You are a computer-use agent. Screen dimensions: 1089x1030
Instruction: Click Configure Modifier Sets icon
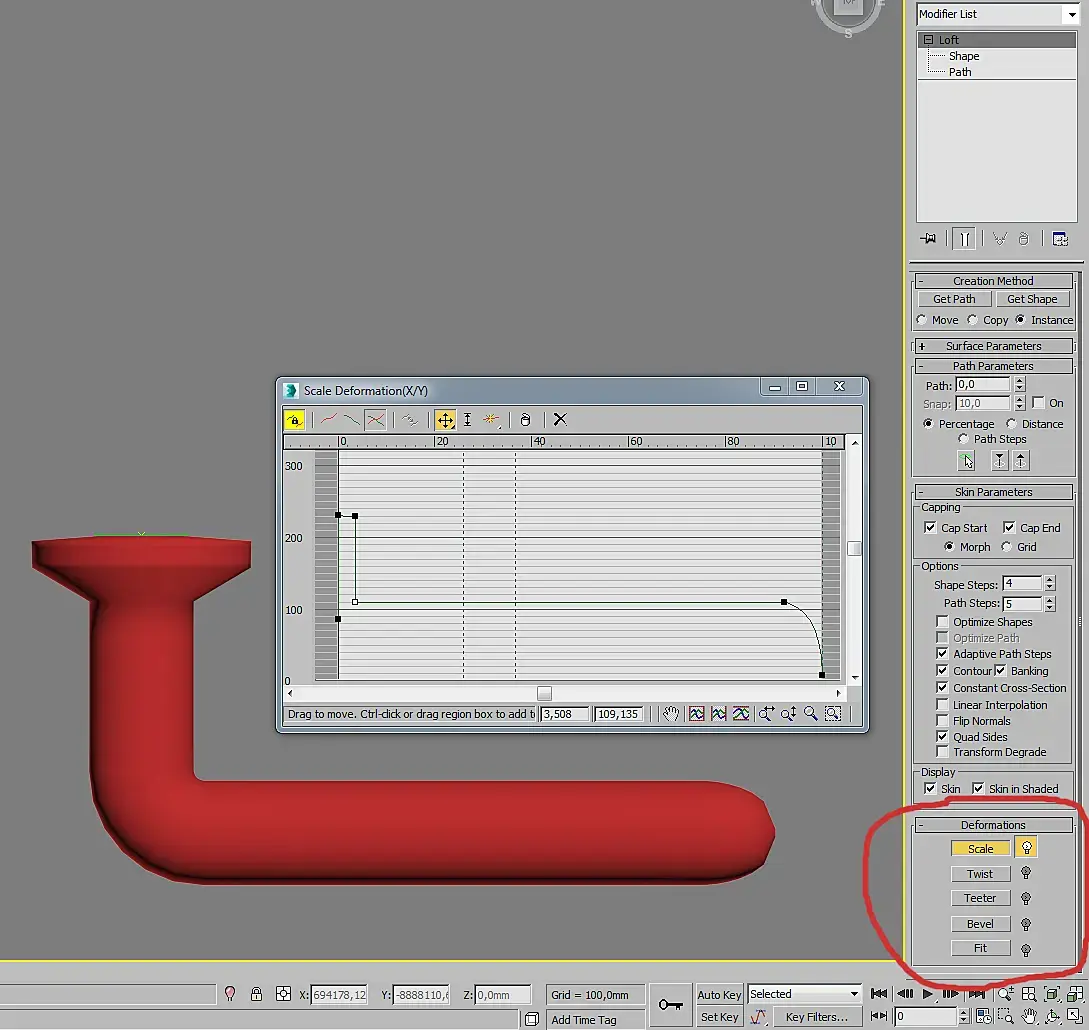(x=1060, y=239)
